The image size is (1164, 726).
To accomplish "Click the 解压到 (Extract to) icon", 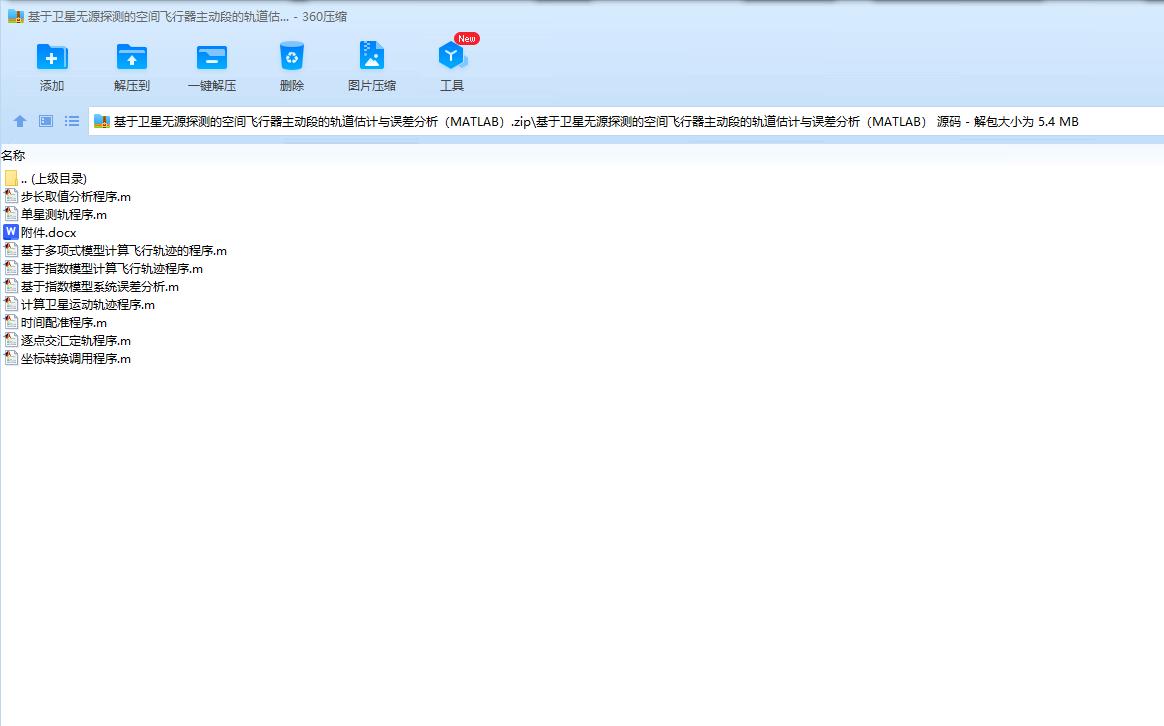I will click(131, 57).
